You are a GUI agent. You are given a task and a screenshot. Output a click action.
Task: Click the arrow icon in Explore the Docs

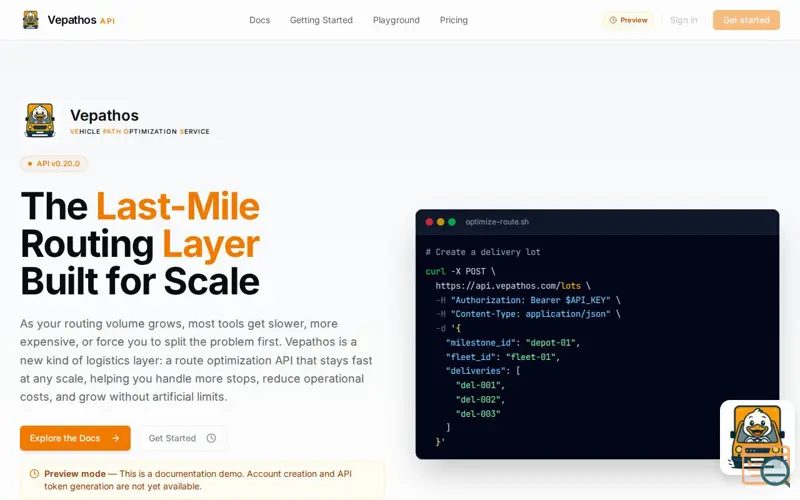click(115, 438)
